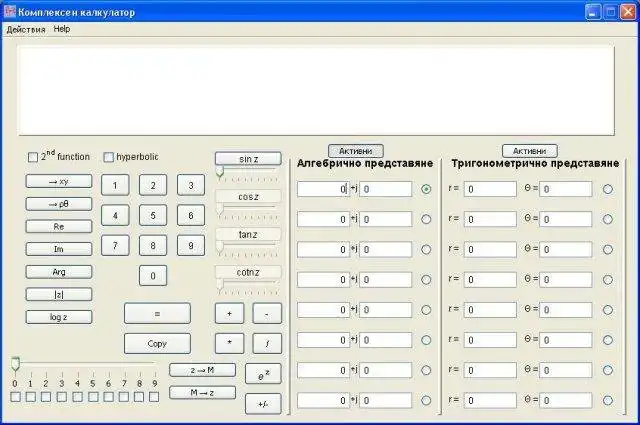Enable the 2nd function checkbox

pyautogui.click(x=33, y=157)
